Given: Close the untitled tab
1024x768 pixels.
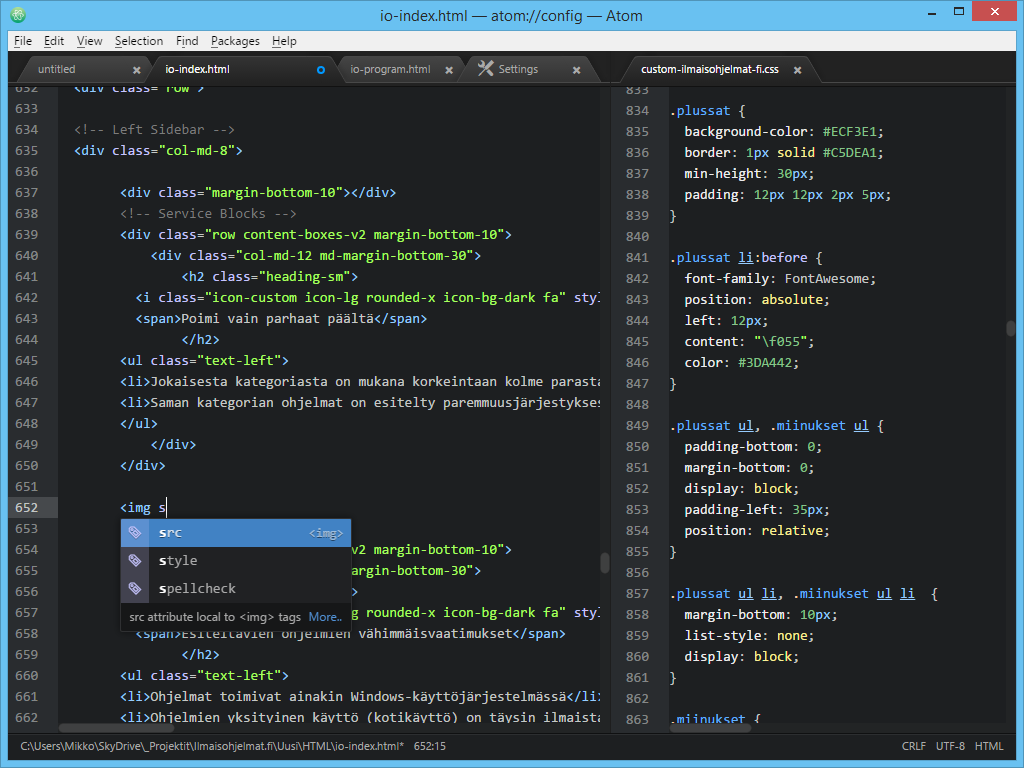Looking at the screenshot, I should (136, 70).
